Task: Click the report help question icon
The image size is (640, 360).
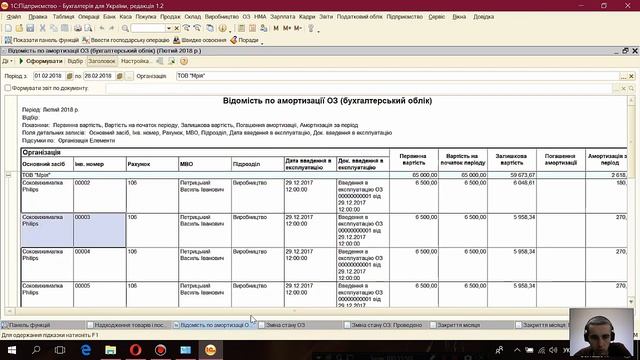Action: 184,61
